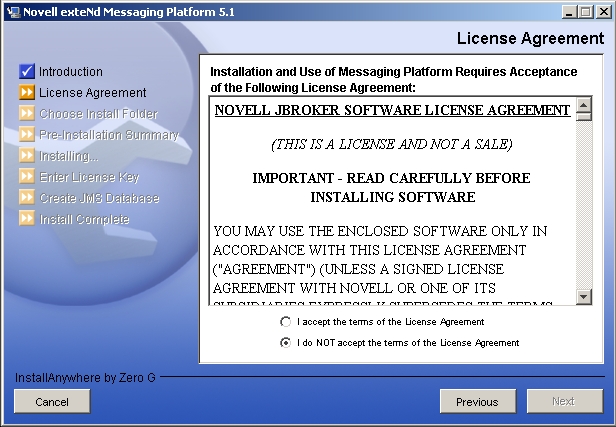616x427 pixels.
Task: Click the Pre-Installation Summary label
Action: 109,135
